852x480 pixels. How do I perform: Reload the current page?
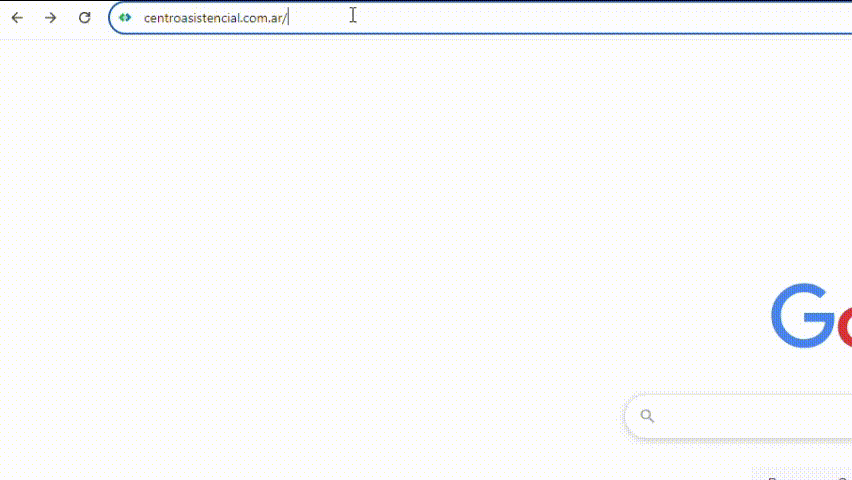(85, 17)
